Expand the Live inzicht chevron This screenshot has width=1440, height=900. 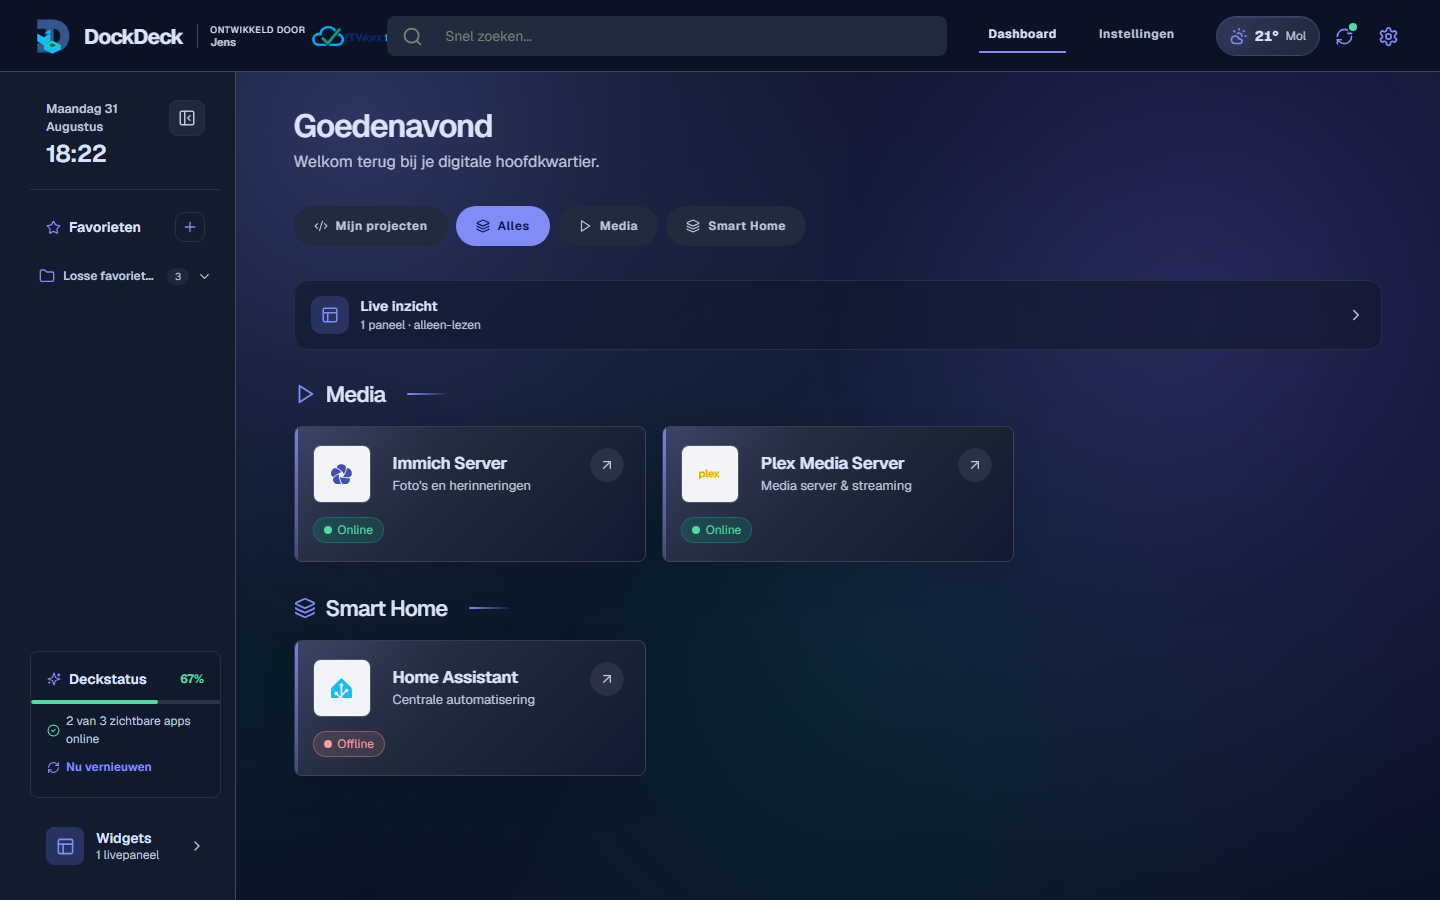[1356, 315]
